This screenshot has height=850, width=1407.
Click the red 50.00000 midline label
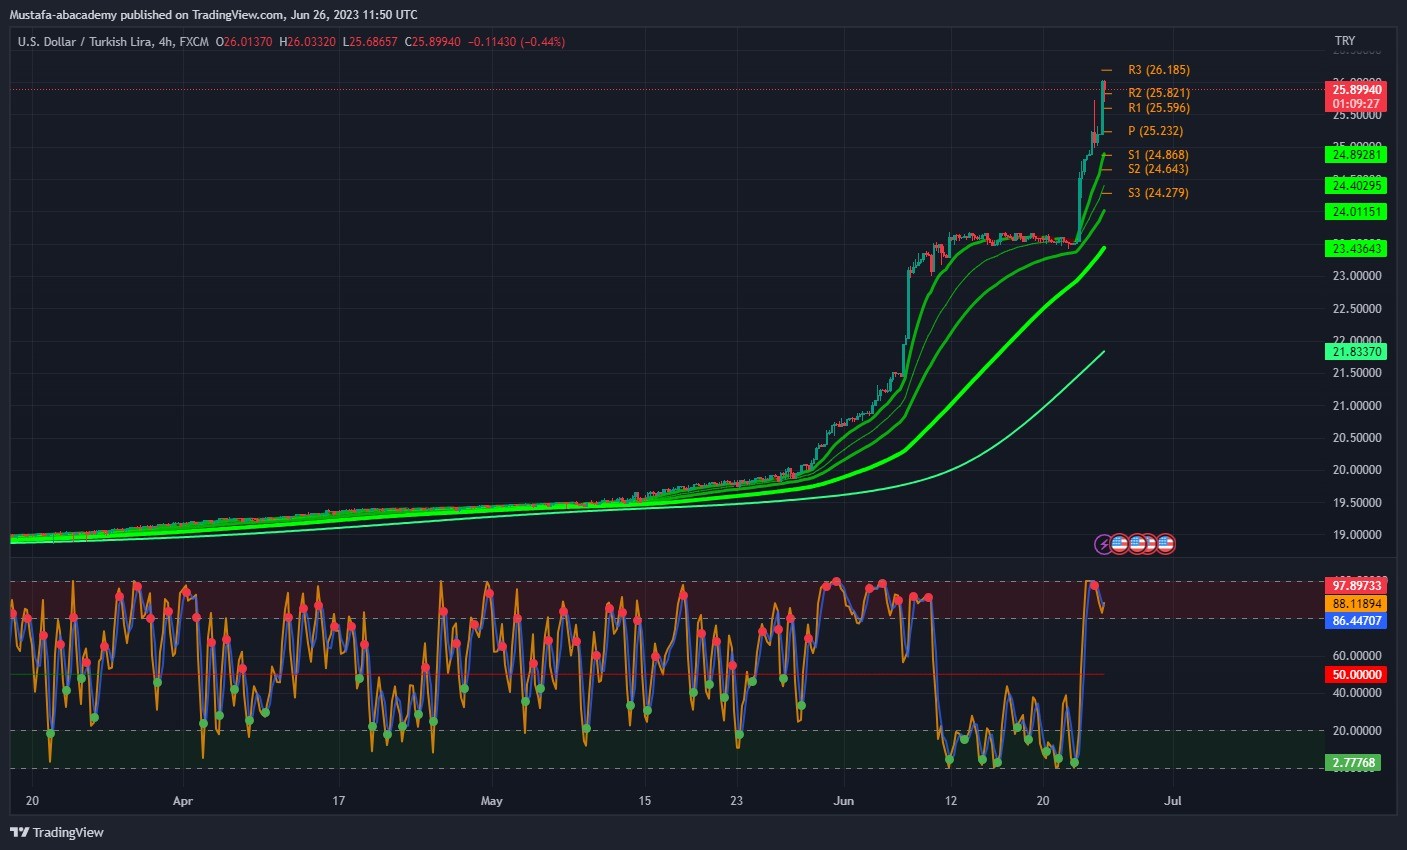coord(1357,675)
